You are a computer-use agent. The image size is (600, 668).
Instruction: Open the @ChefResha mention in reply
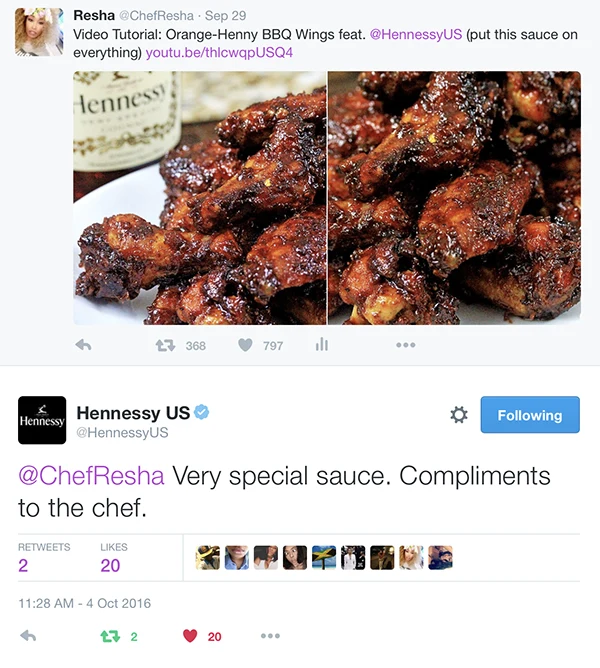tap(91, 476)
